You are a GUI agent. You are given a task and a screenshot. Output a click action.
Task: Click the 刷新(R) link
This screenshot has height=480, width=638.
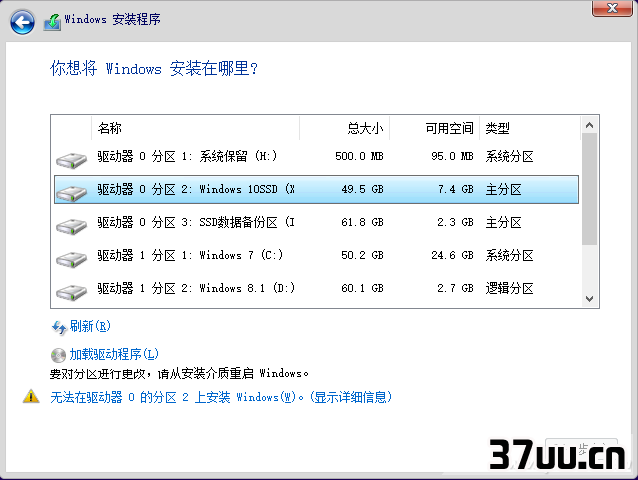tap(90, 326)
